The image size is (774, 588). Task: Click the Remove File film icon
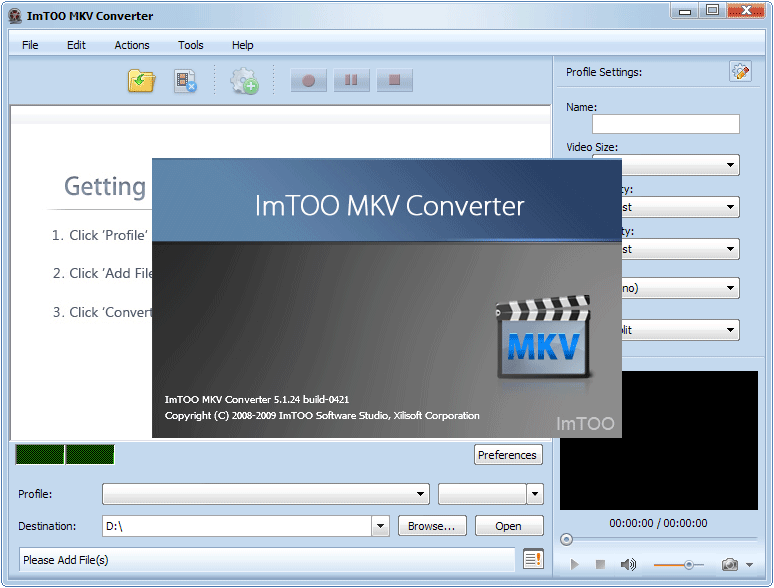tap(186, 81)
